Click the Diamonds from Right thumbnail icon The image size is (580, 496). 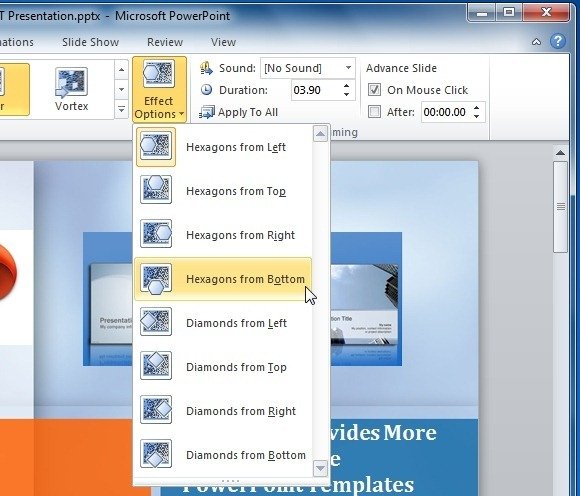coord(156,410)
